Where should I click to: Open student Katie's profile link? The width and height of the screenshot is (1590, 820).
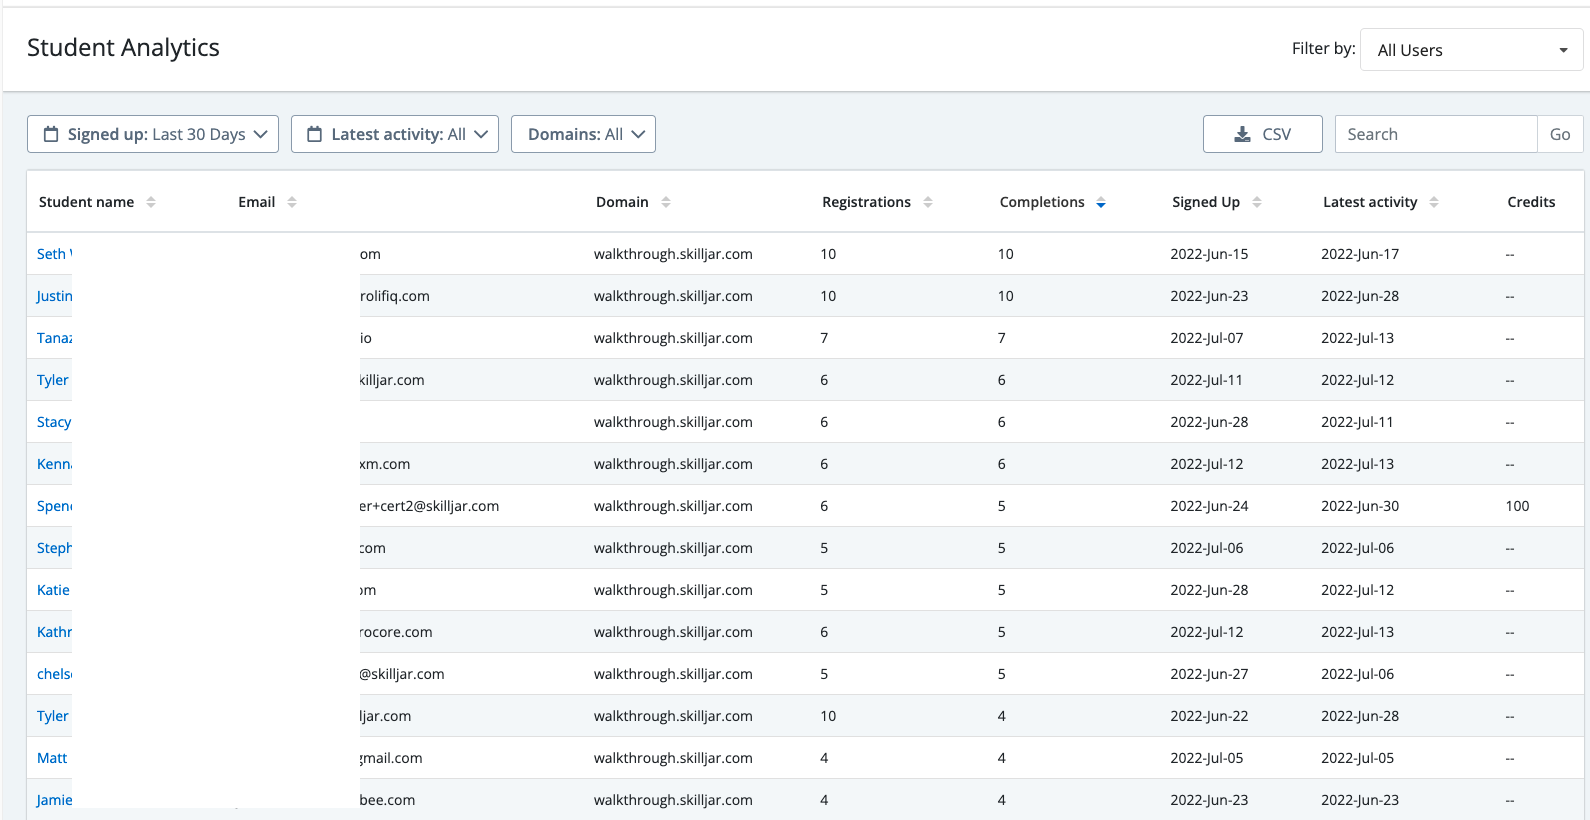point(53,590)
